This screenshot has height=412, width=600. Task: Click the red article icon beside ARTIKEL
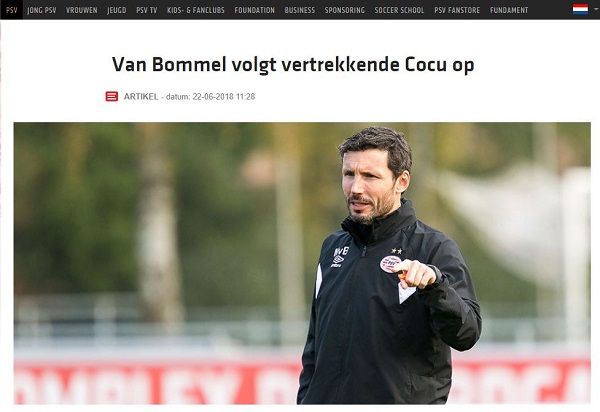pyautogui.click(x=112, y=96)
